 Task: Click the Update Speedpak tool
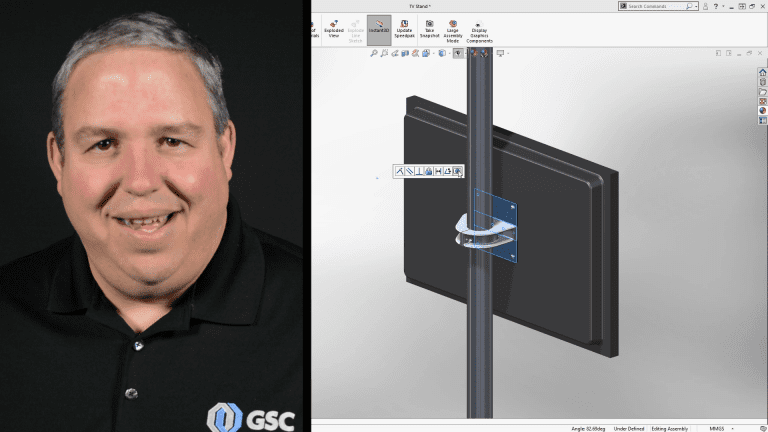pos(404,28)
